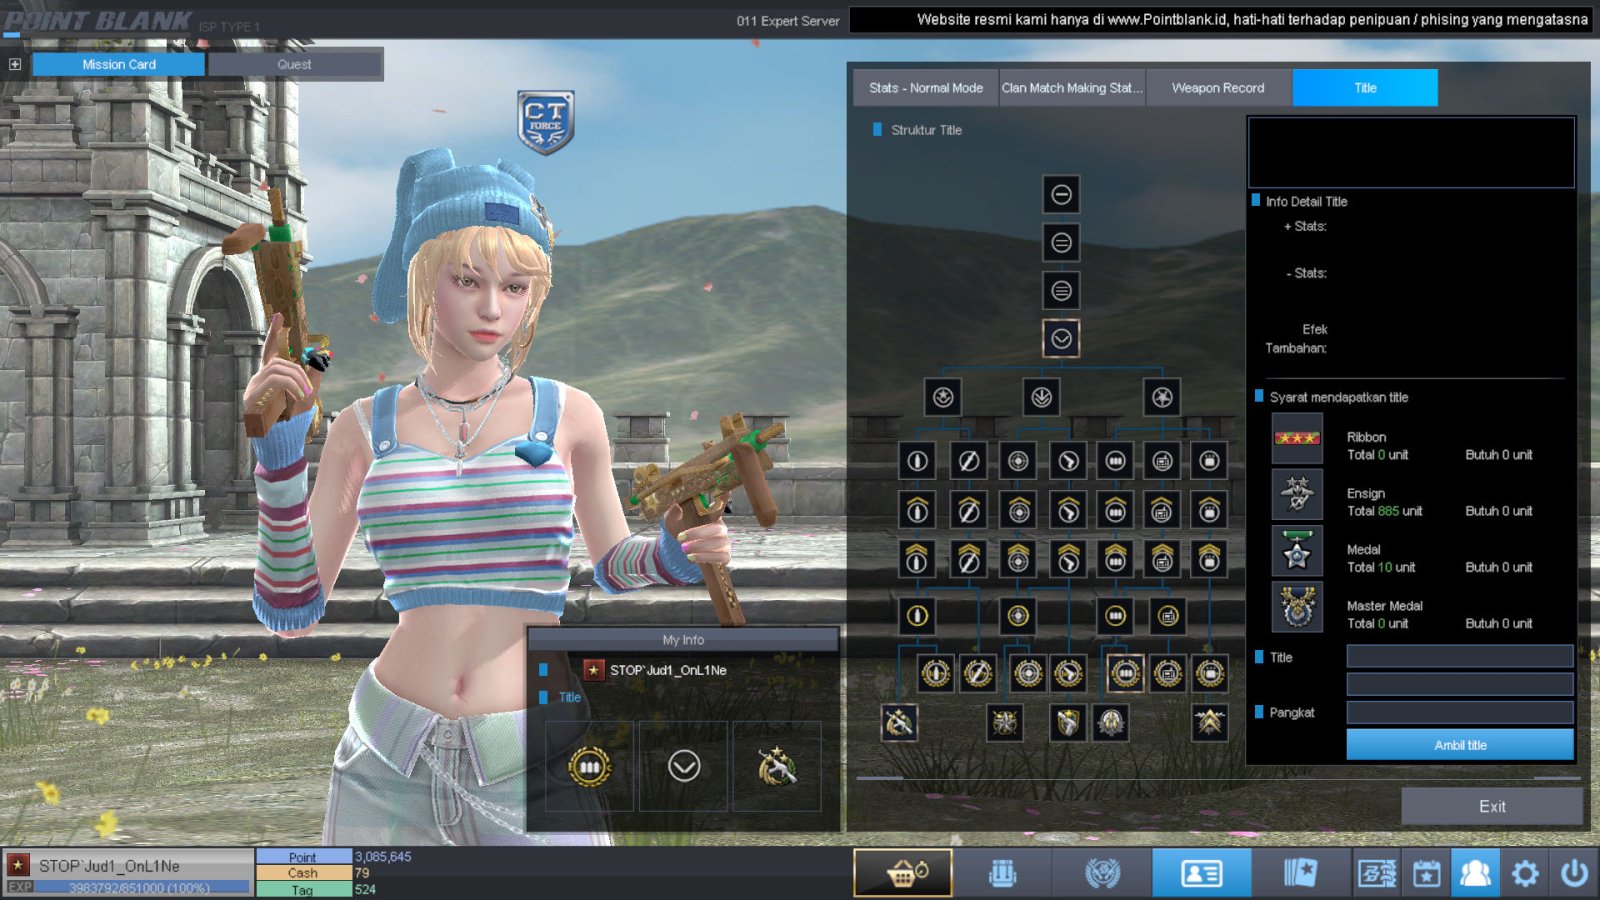Click the Pangkat field
This screenshot has height=900, width=1600.
point(1460,712)
